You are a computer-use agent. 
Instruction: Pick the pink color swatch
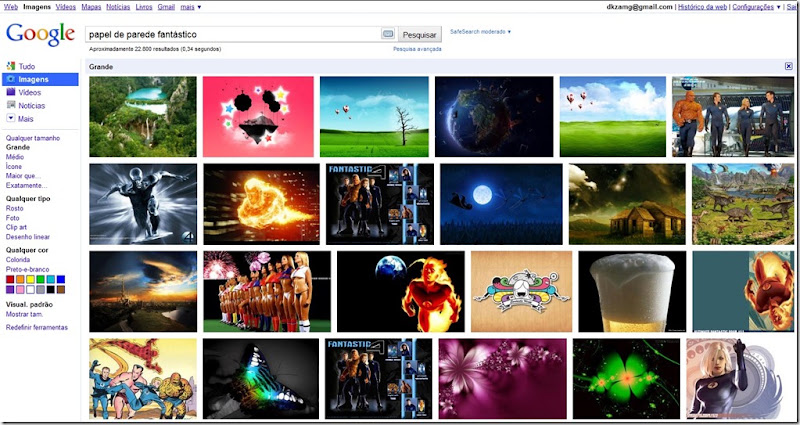tap(20, 289)
